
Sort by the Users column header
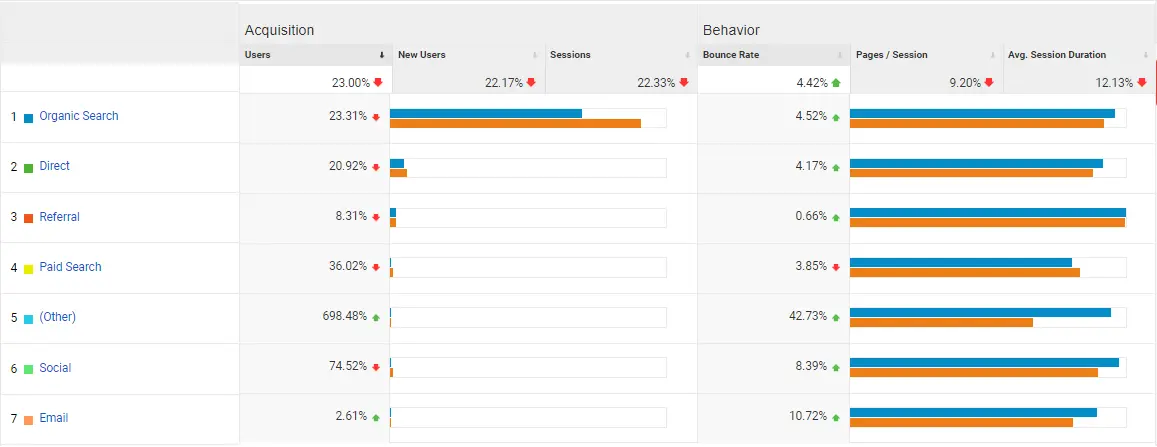pyautogui.click(x=258, y=55)
